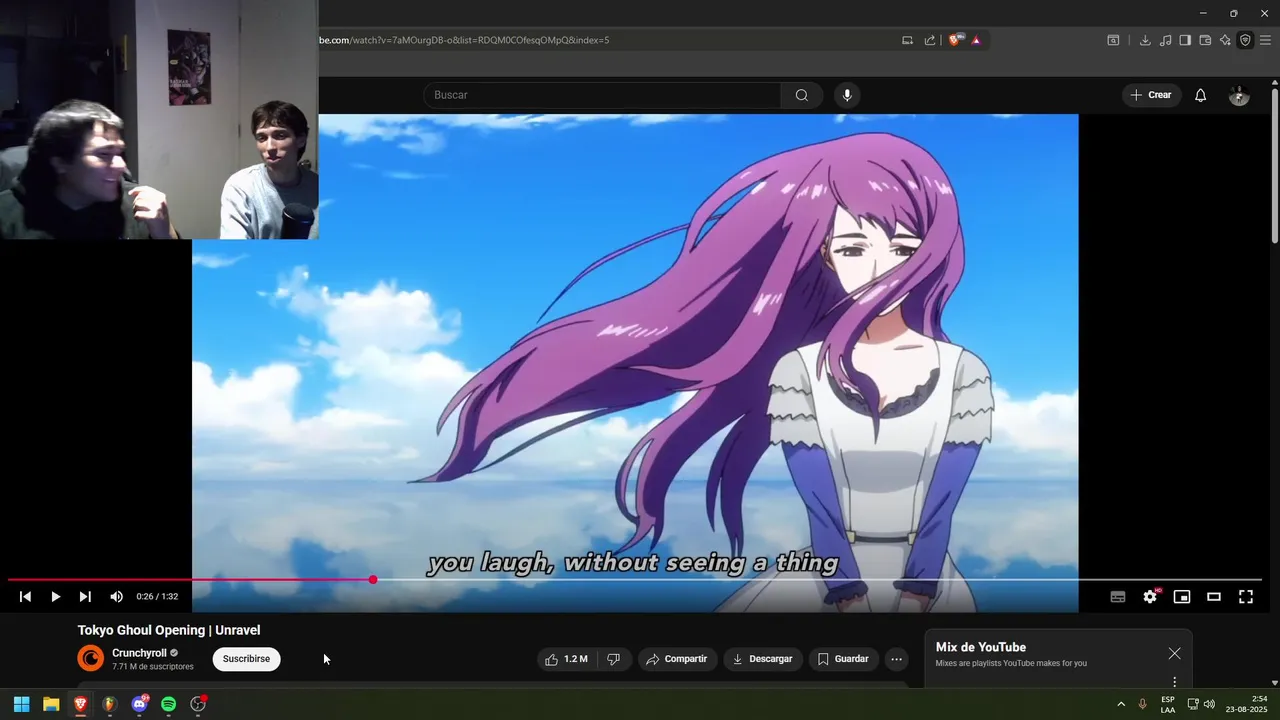Image resolution: width=1280 pixels, height=720 pixels.
Task: Open the browser downloads icon
Action: click(x=1145, y=40)
